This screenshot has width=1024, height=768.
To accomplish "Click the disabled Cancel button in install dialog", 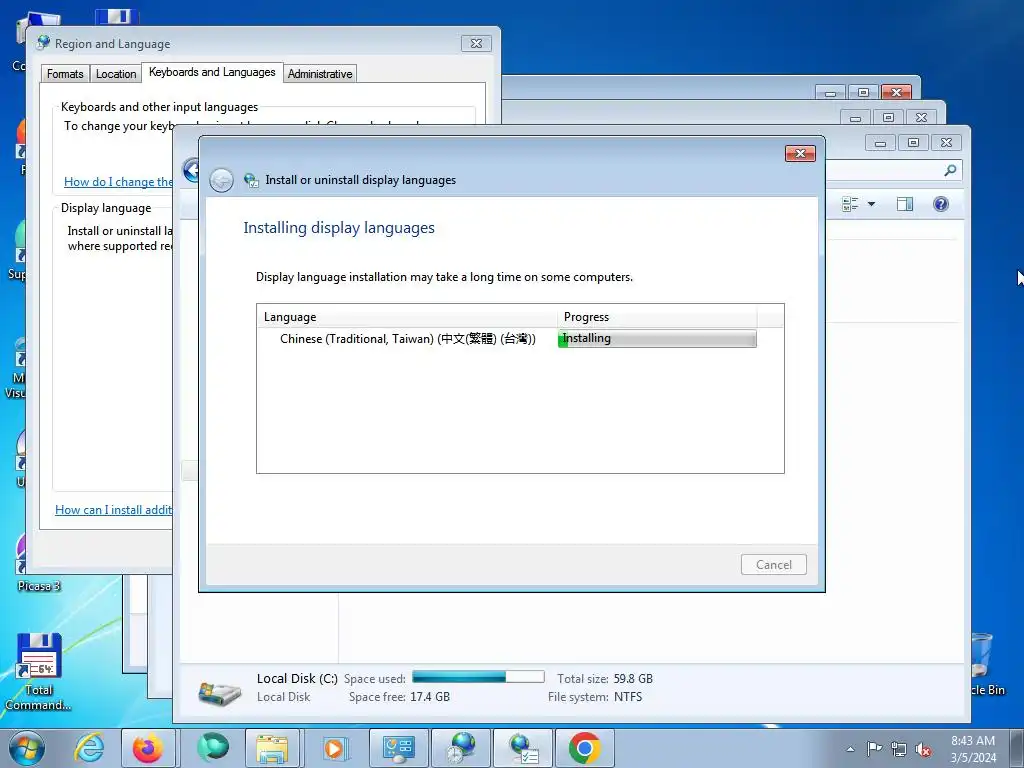I will [773, 565].
